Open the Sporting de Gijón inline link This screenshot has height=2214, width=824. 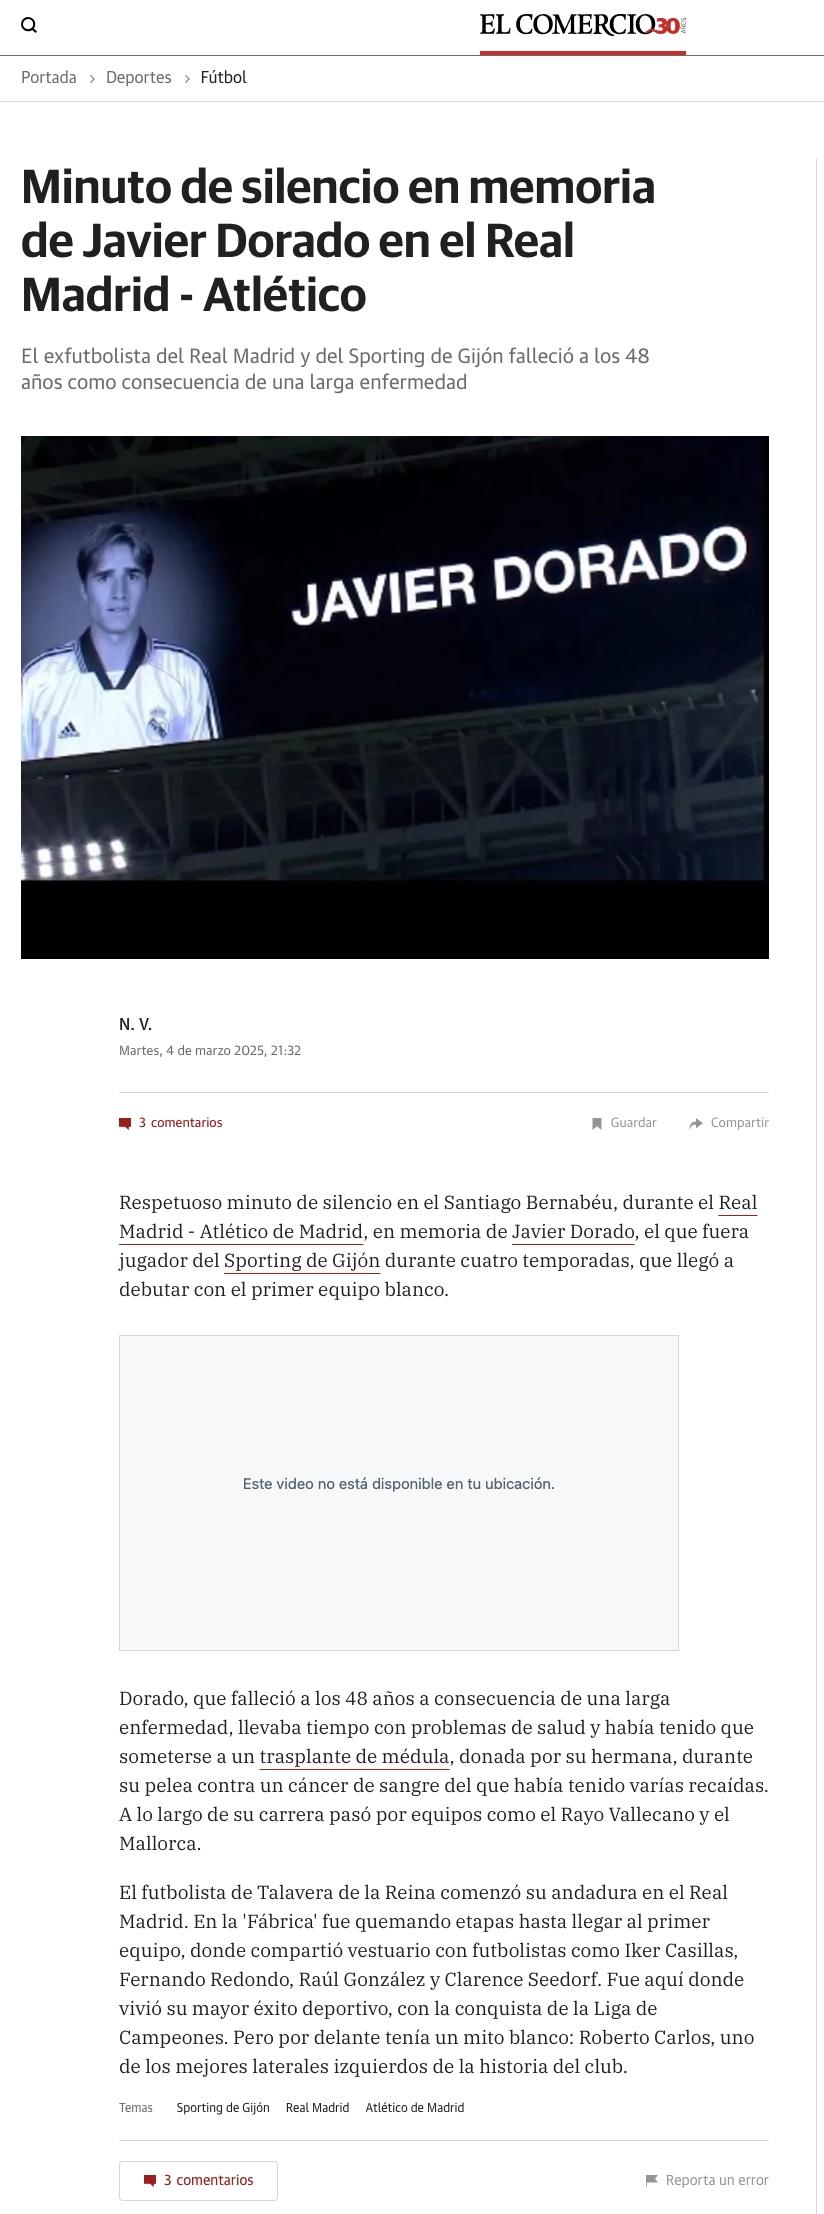click(302, 1261)
